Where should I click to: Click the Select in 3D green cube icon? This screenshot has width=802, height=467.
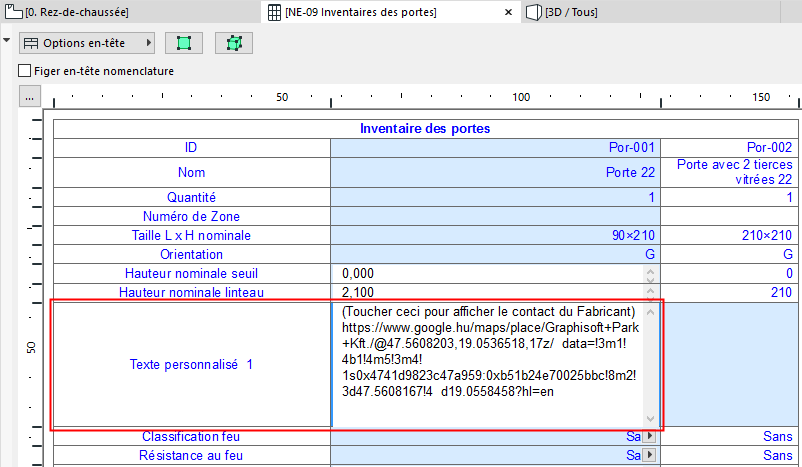pyautogui.click(x=234, y=43)
